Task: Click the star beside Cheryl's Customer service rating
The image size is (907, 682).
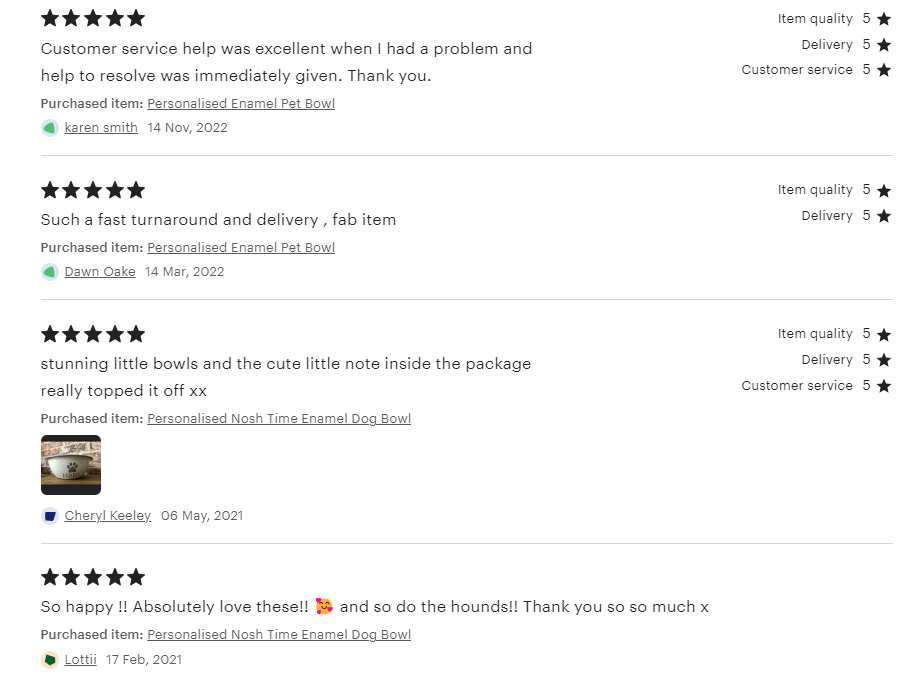Action: coord(883,386)
